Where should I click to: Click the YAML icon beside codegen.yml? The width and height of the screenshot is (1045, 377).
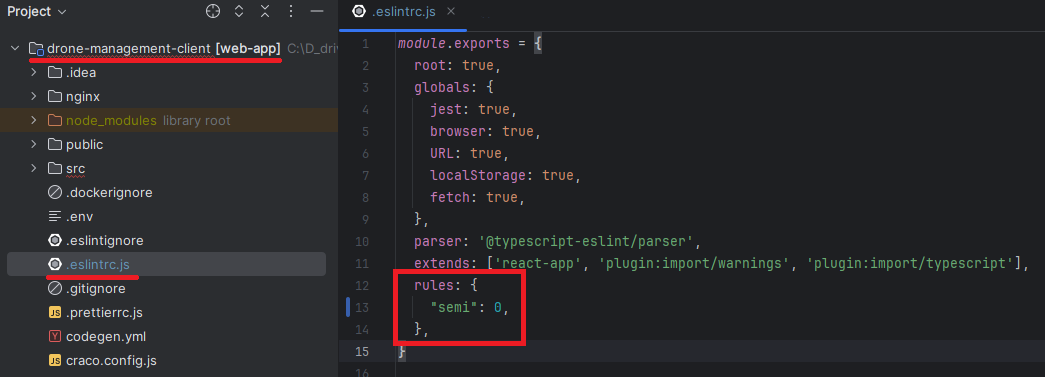tap(55, 336)
